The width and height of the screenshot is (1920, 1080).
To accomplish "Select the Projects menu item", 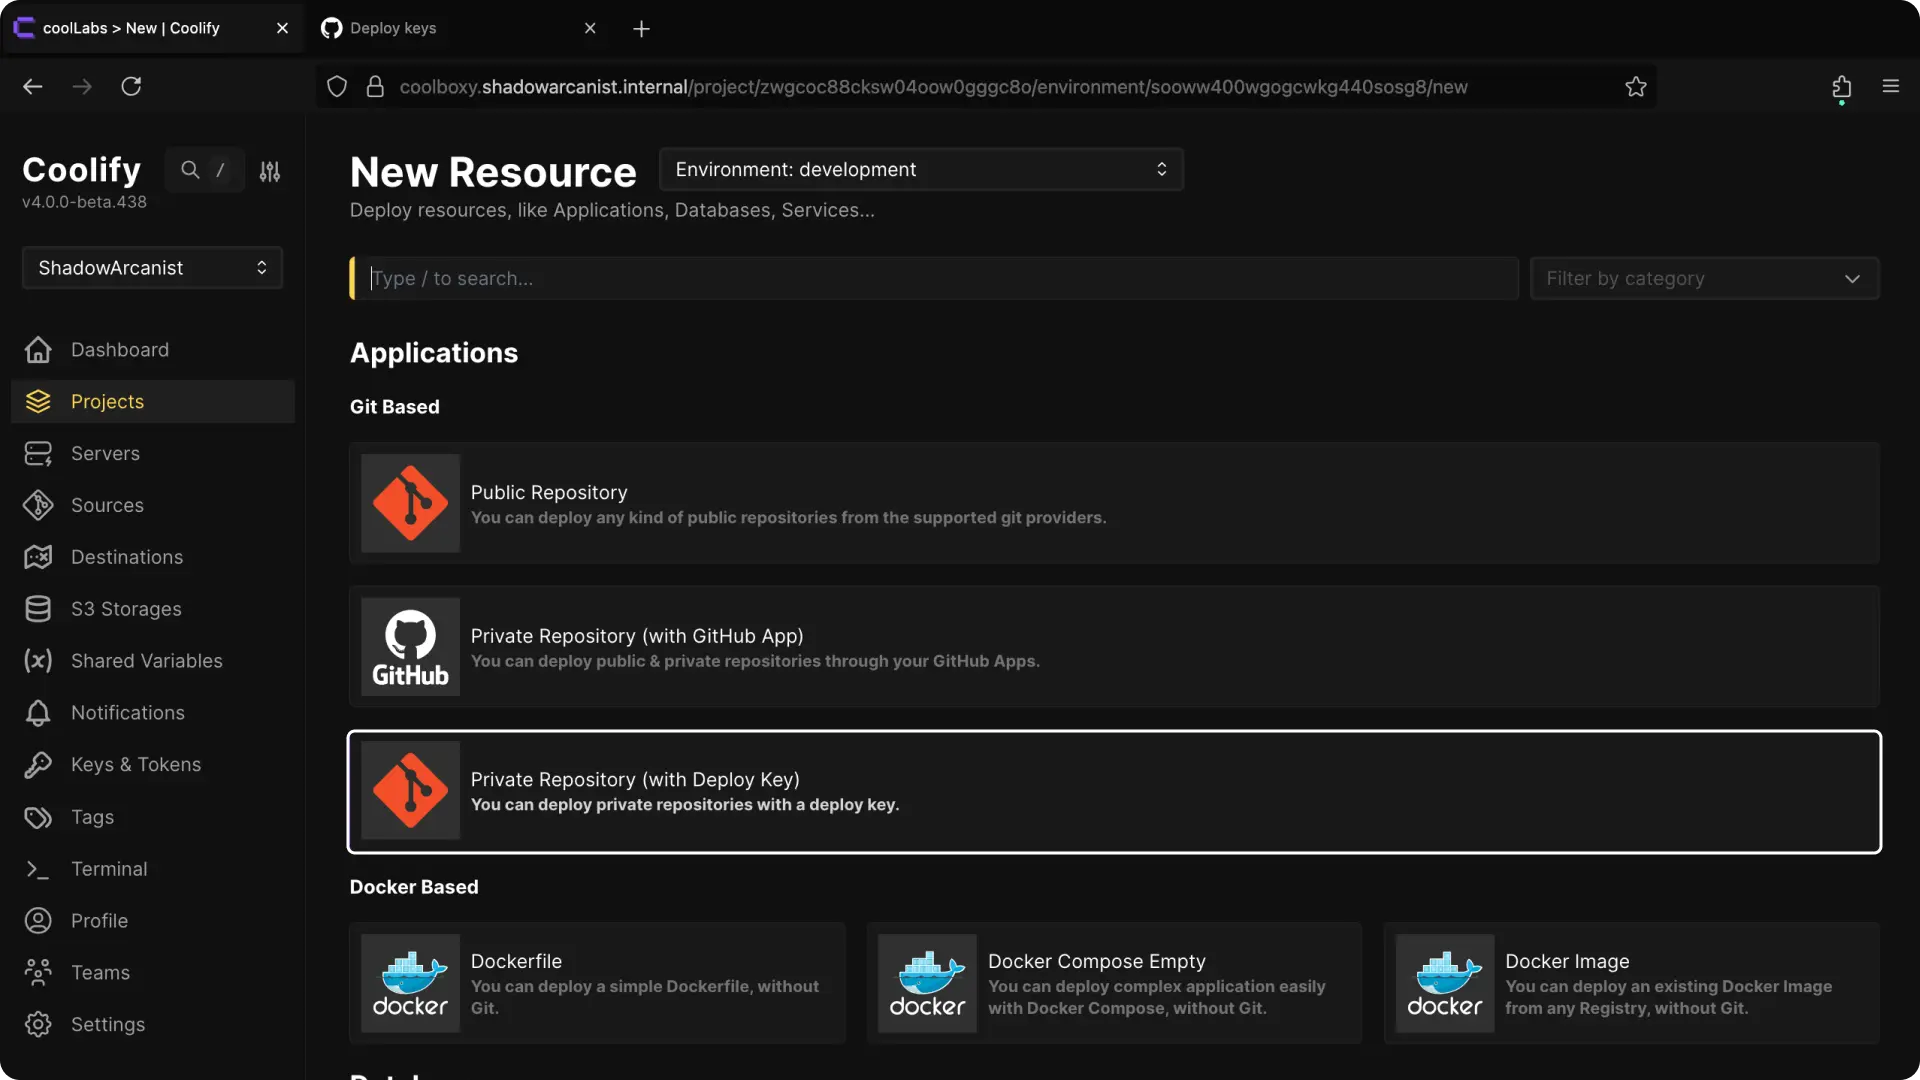I will point(107,401).
